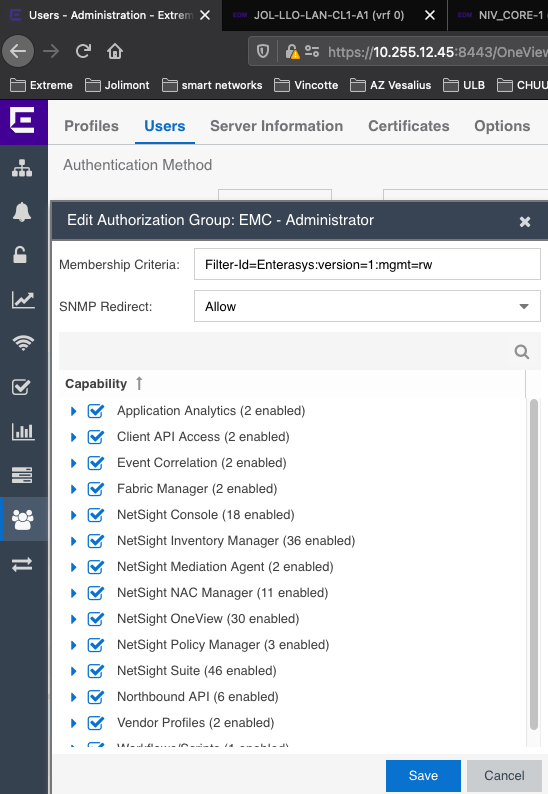Open the AZ Vesalius bookmarks folder
The height and width of the screenshot is (794, 548).
tap(390, 85)
